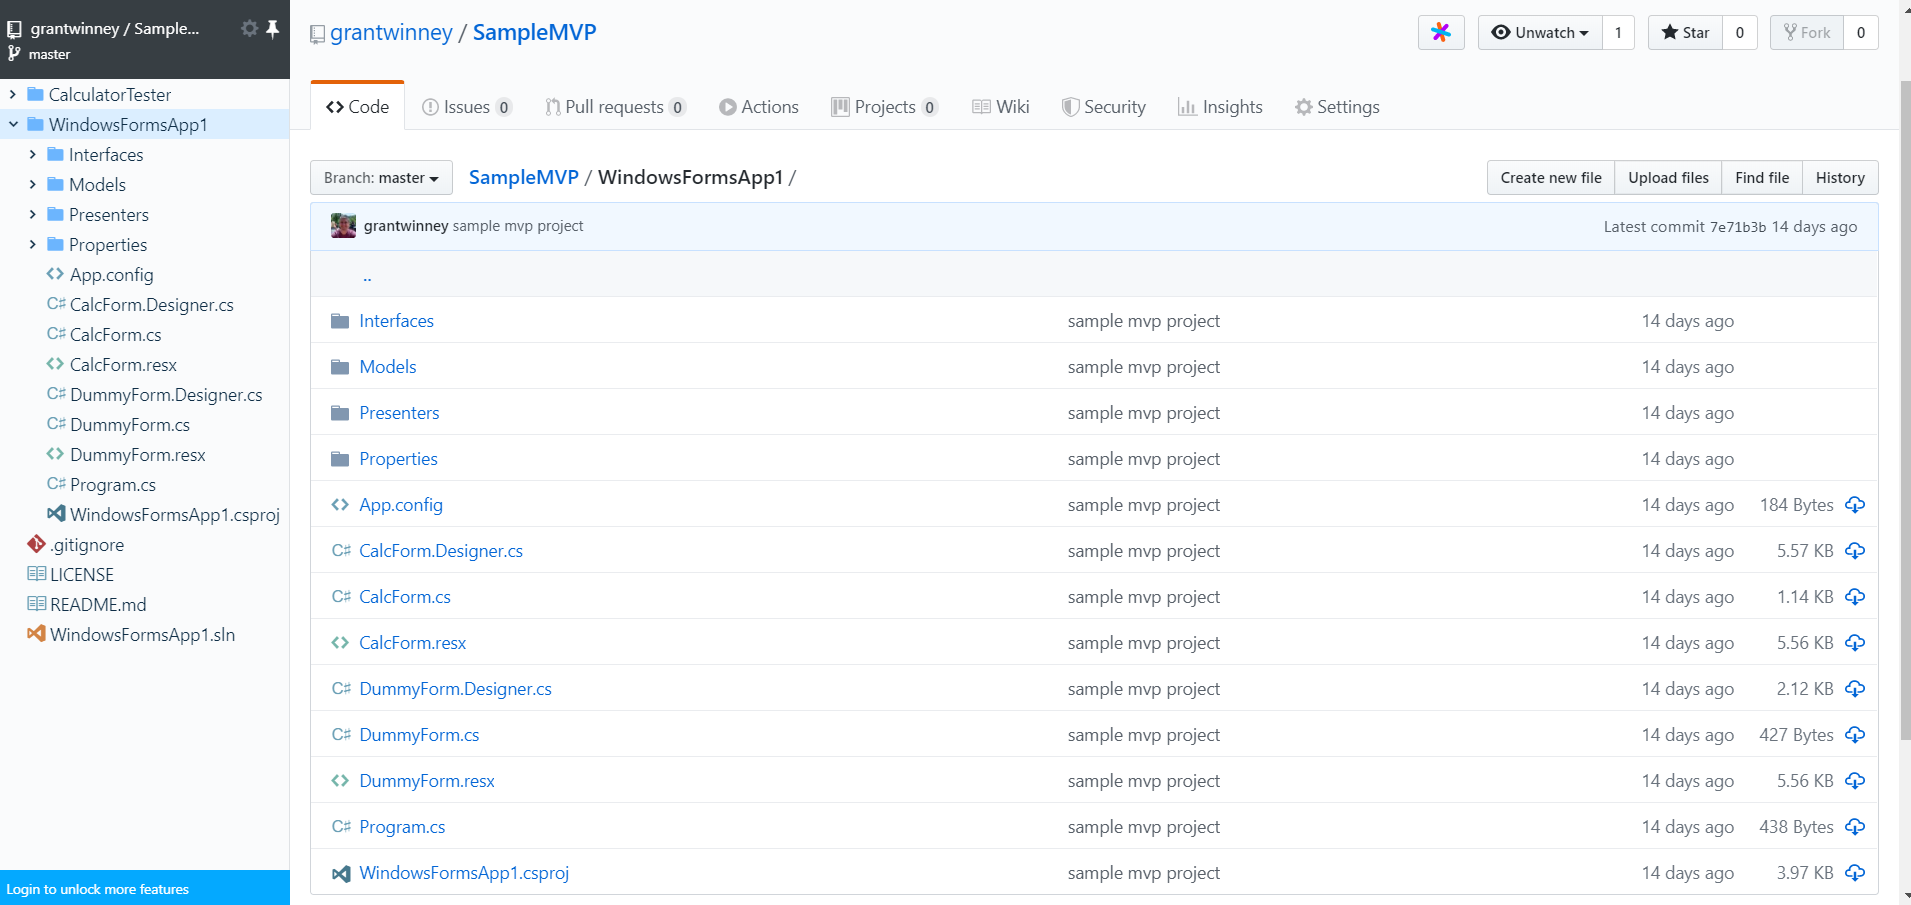Download Program.cs using the cloud icon
This screenshot has height=905, width=1911.
point(1855,827)
